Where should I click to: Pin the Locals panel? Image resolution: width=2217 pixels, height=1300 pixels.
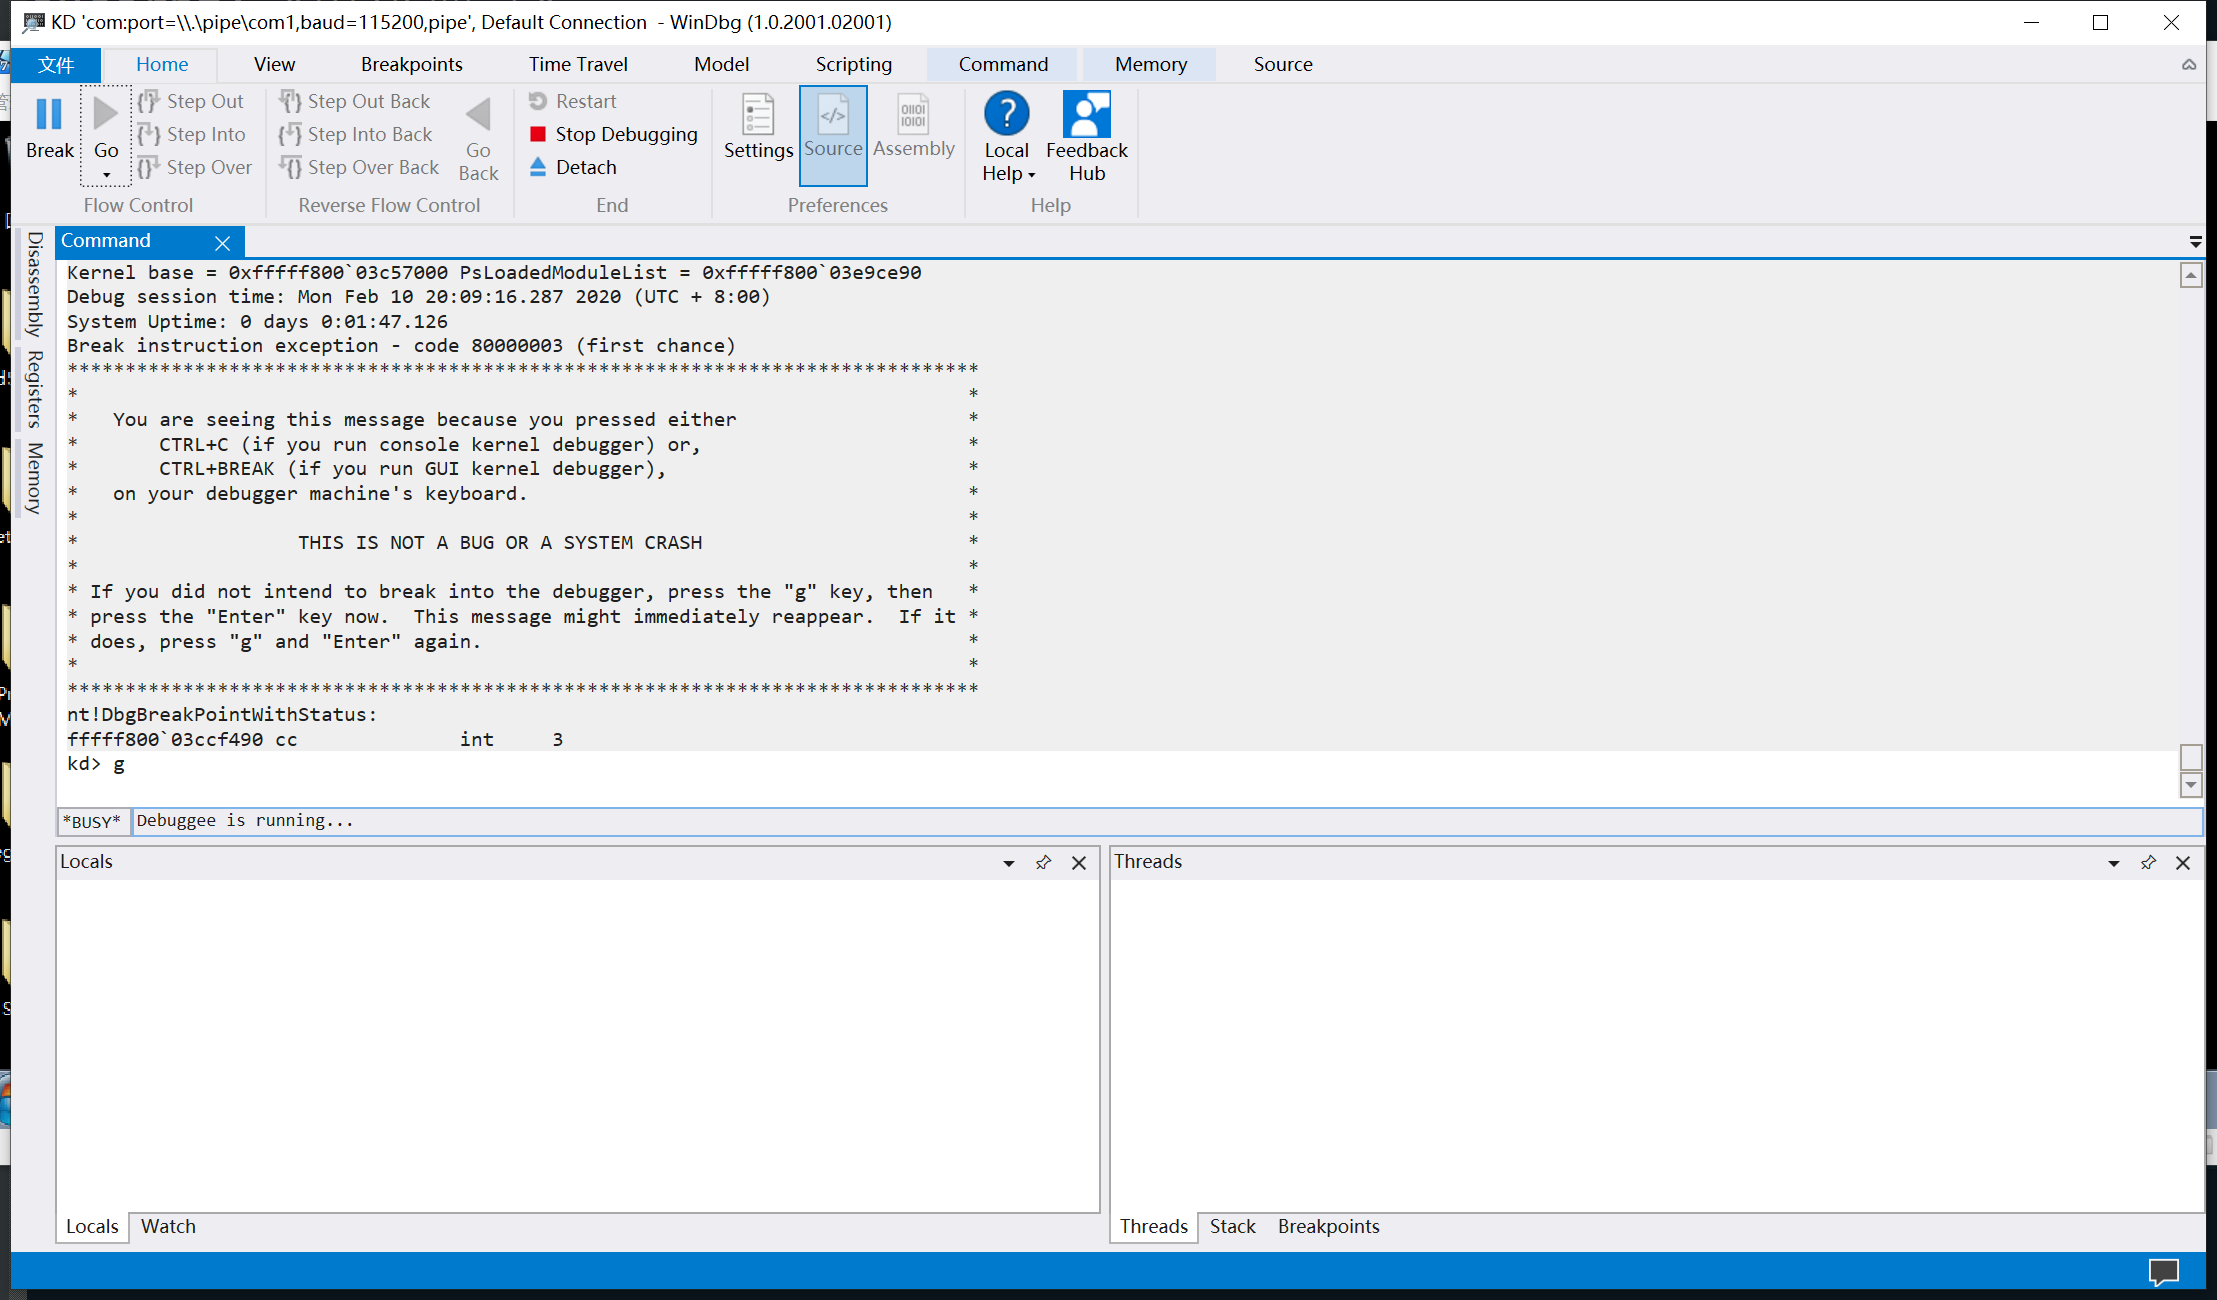[1043, 862]
